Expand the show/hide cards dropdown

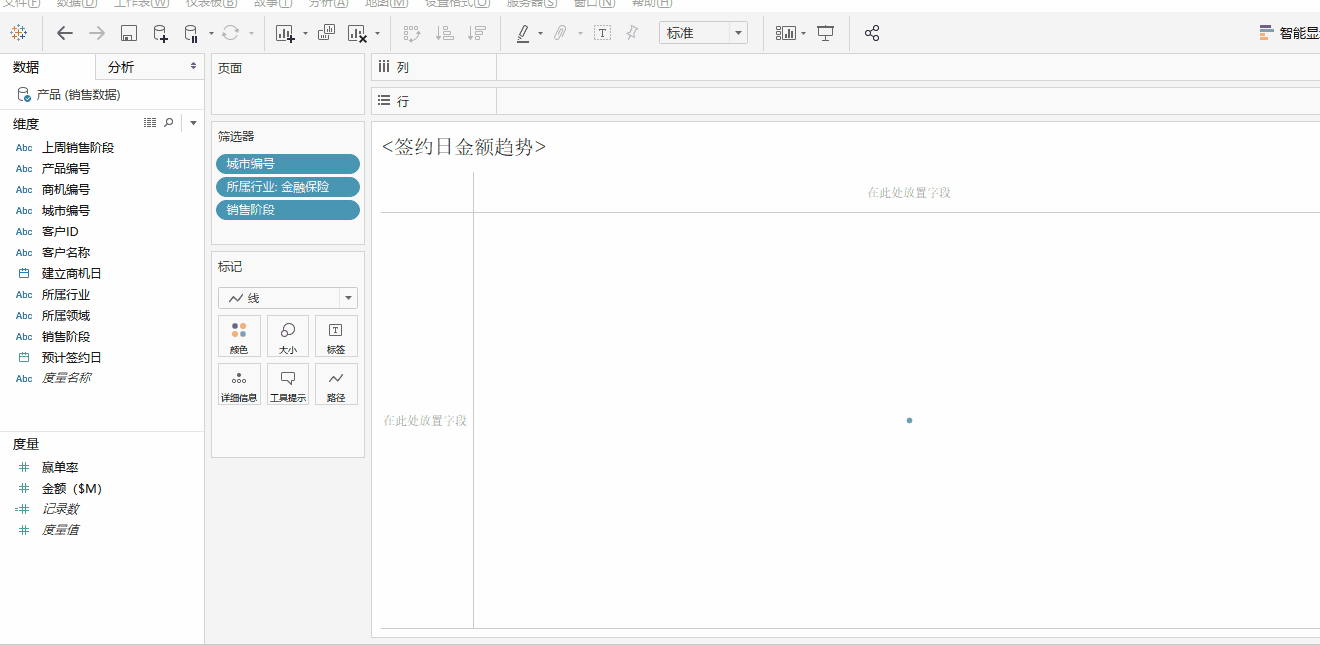coord(803,33)
